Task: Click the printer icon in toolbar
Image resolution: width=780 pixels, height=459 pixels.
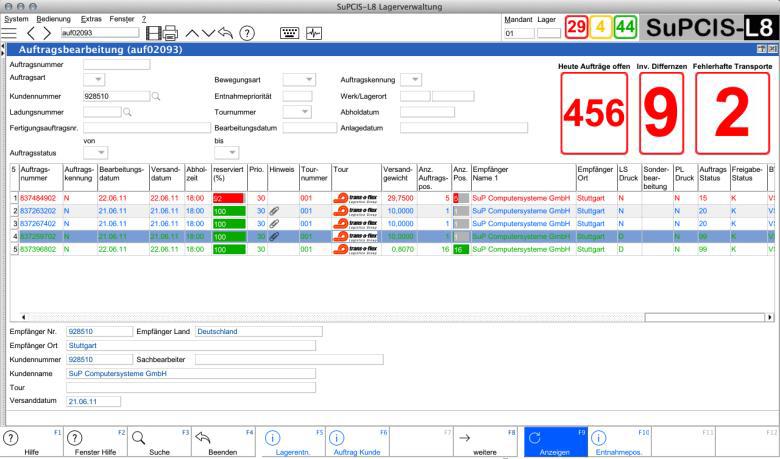Action: (x=171, y=33)
